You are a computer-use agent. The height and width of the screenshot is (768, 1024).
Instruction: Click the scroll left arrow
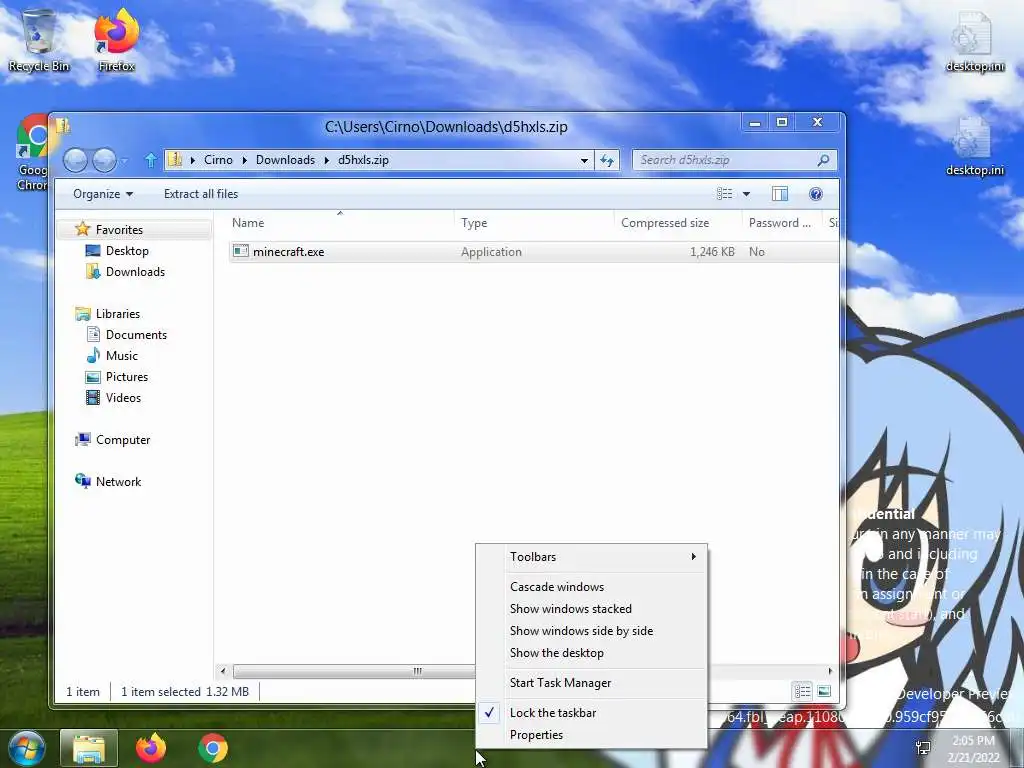[223, 671]
